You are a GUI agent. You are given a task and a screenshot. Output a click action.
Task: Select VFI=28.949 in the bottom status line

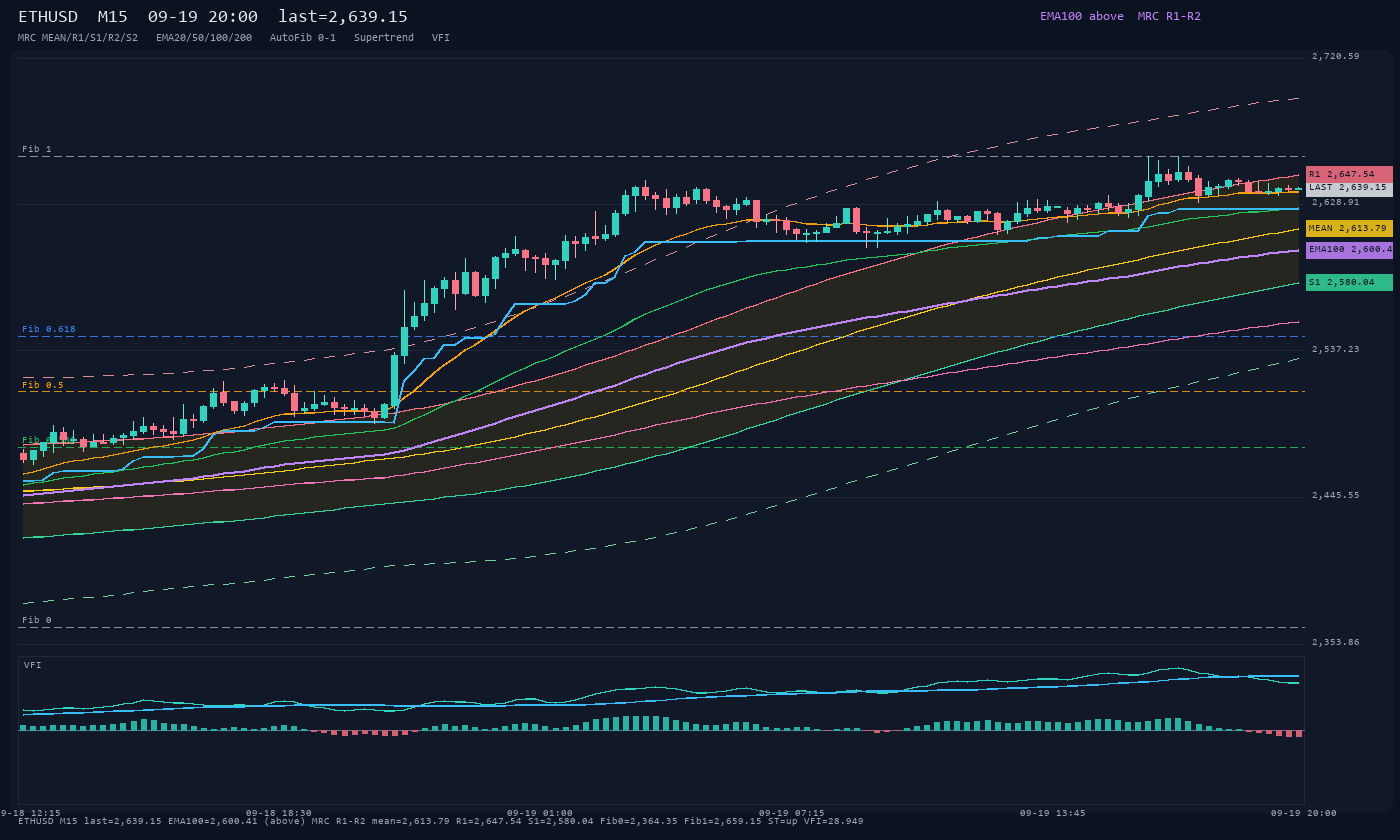[834, 821]
